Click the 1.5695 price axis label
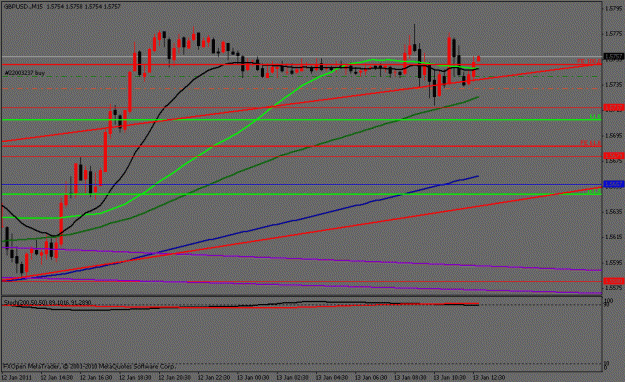Viewport: 625px width, 382px height. pos(613,136)
